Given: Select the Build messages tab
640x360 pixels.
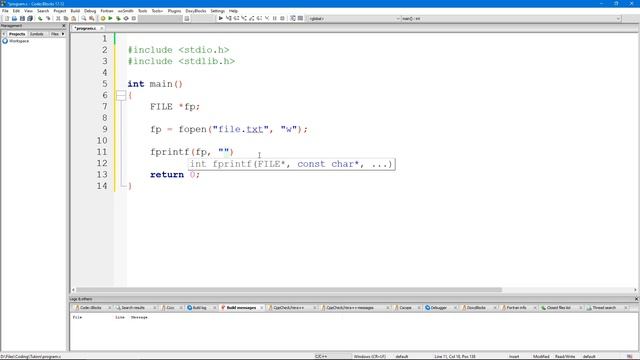Looking at the screenshot, I should click(x=241, y=308).
